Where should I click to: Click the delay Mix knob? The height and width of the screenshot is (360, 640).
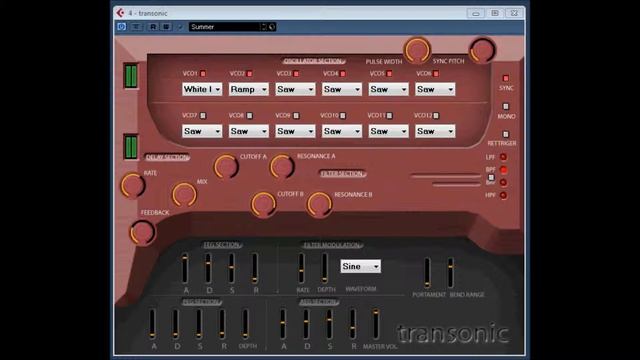coord(184,195)
